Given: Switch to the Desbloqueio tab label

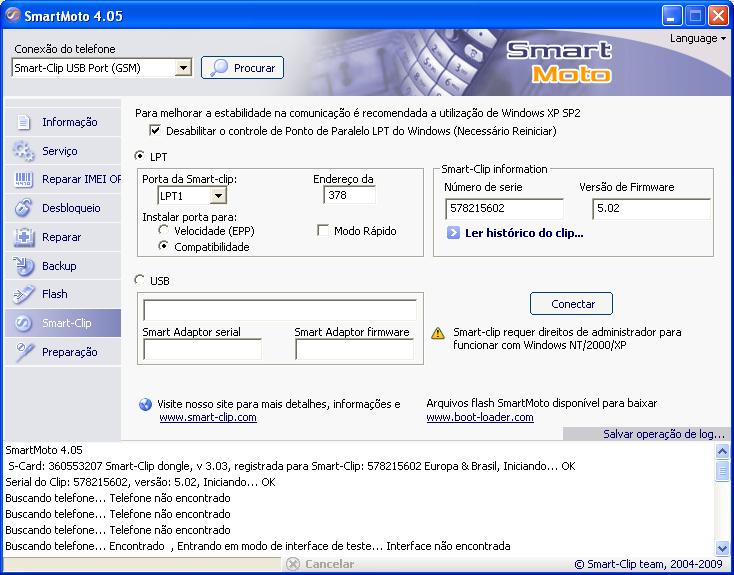Looking at the screenshot, I should (71, 208).
